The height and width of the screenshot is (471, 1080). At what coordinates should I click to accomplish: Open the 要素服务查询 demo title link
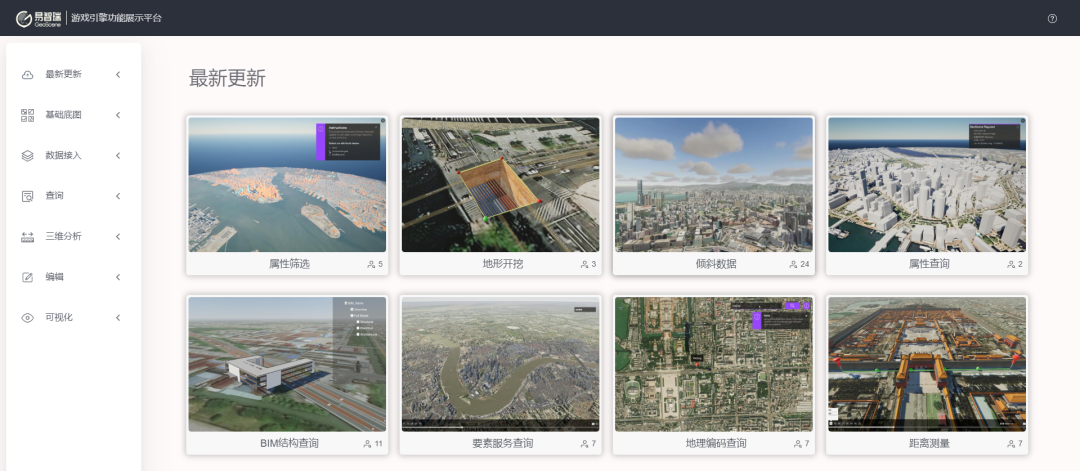tap(503, 444)
